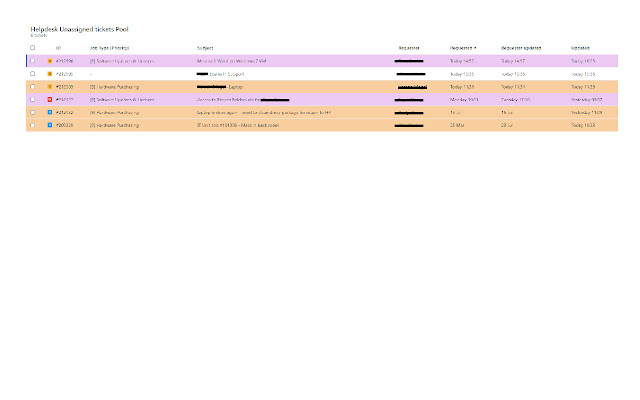Click the ID column header

tap(58, 48)
